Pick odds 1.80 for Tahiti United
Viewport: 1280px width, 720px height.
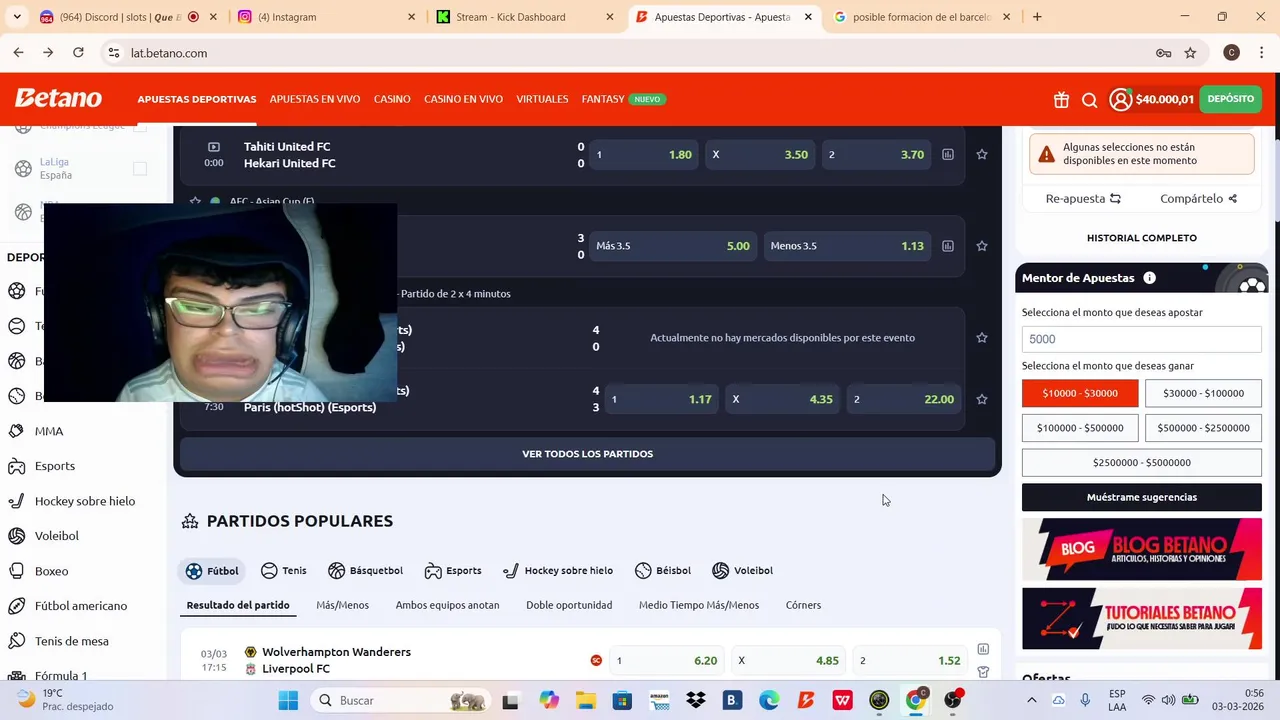pyautogui.click(x=644, y=155)
